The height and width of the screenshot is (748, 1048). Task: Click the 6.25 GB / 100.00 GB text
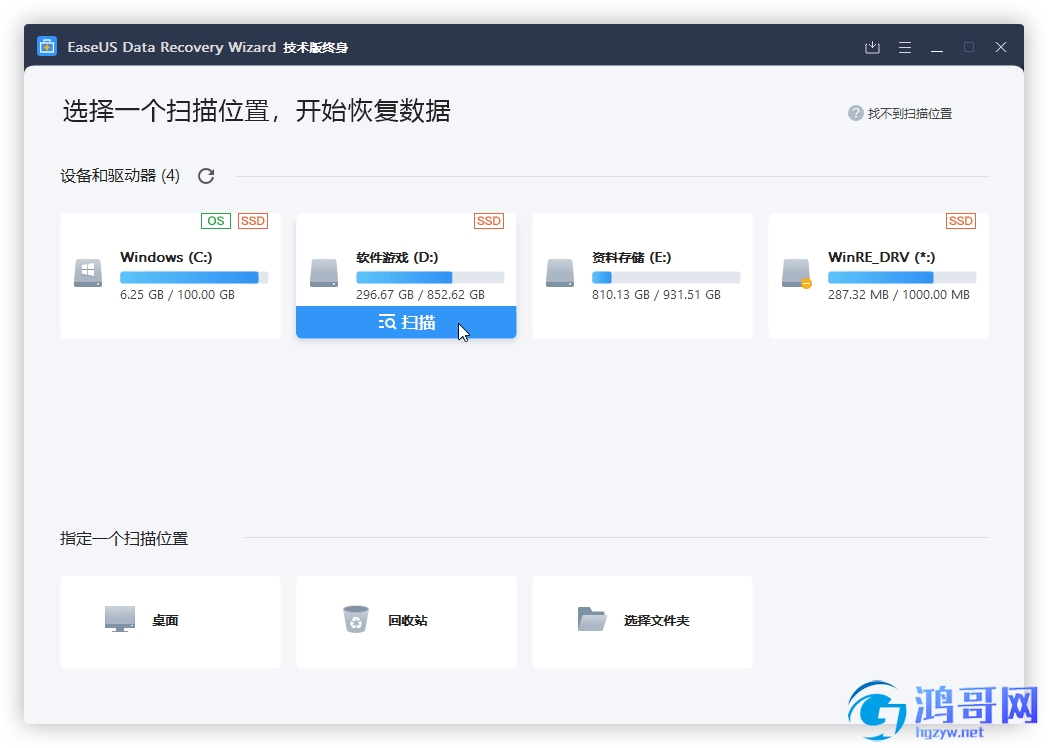(x=177, y=295)
